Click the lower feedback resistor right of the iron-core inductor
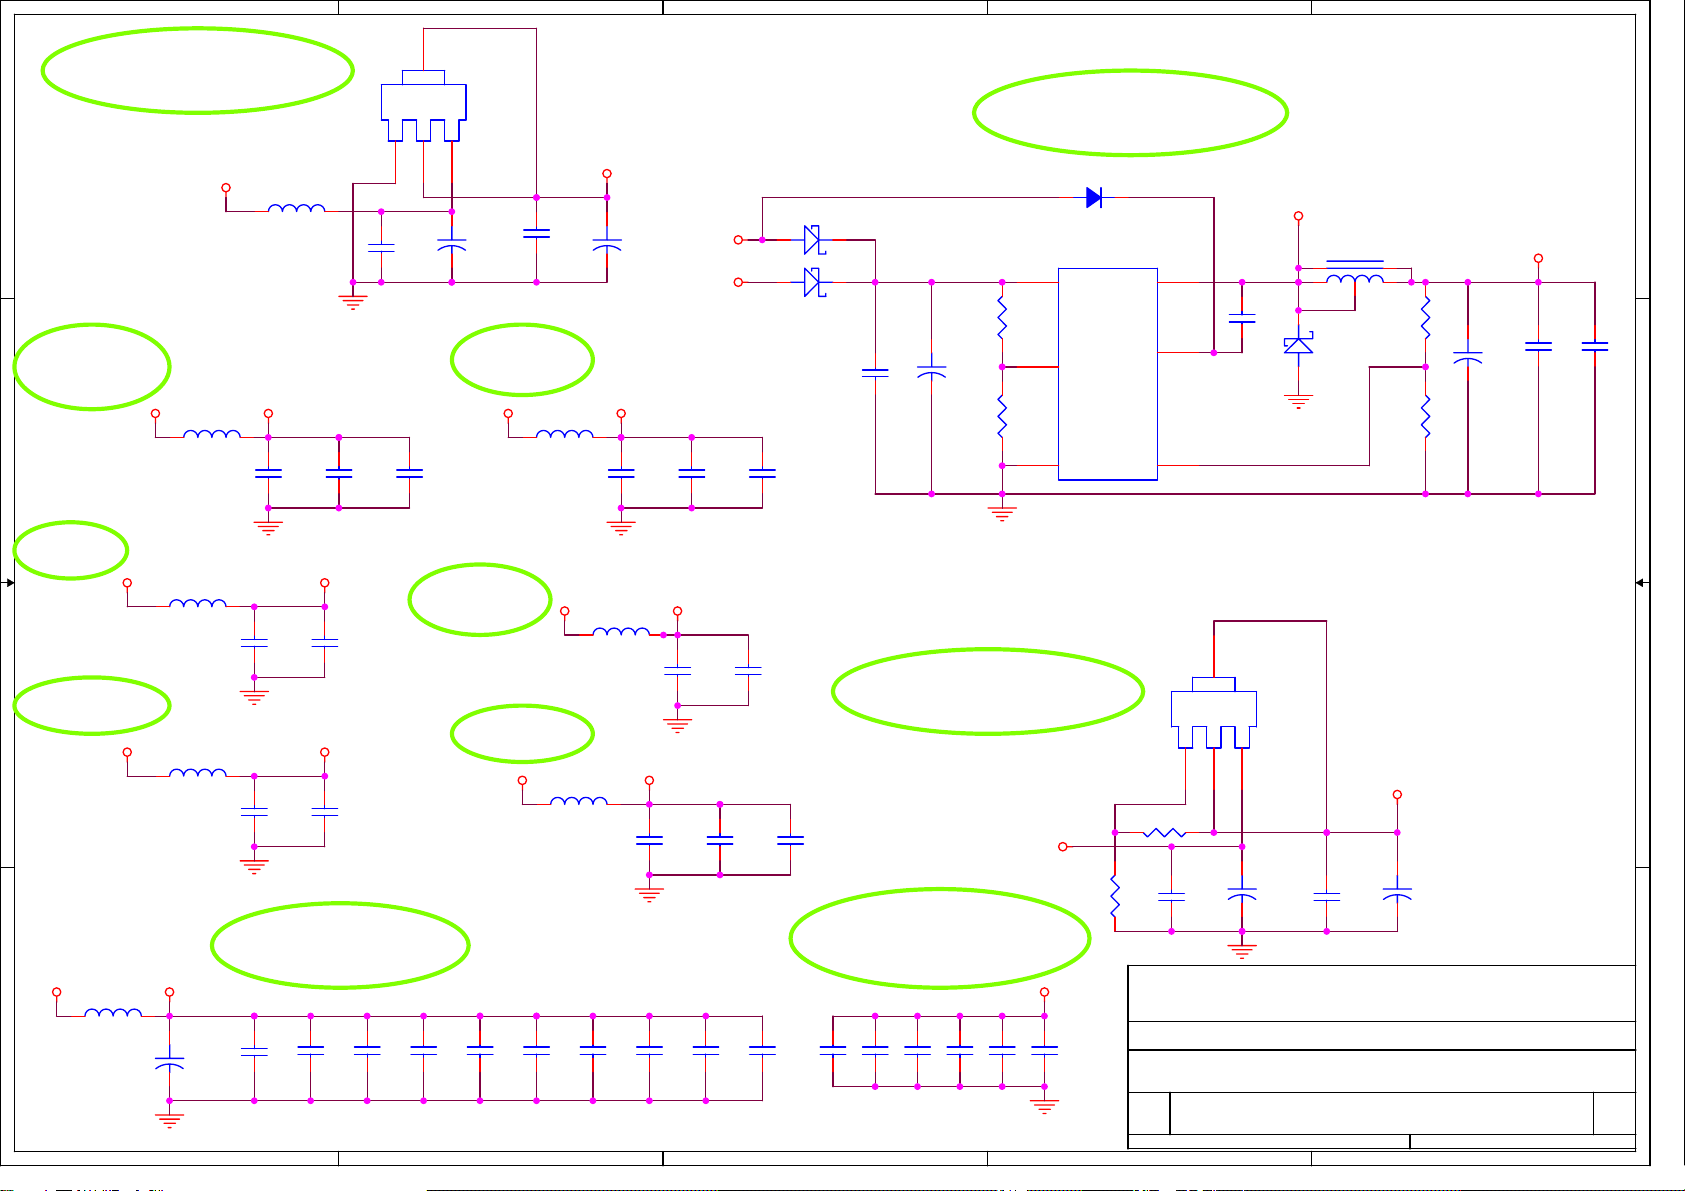 (x=1426, y=416)
